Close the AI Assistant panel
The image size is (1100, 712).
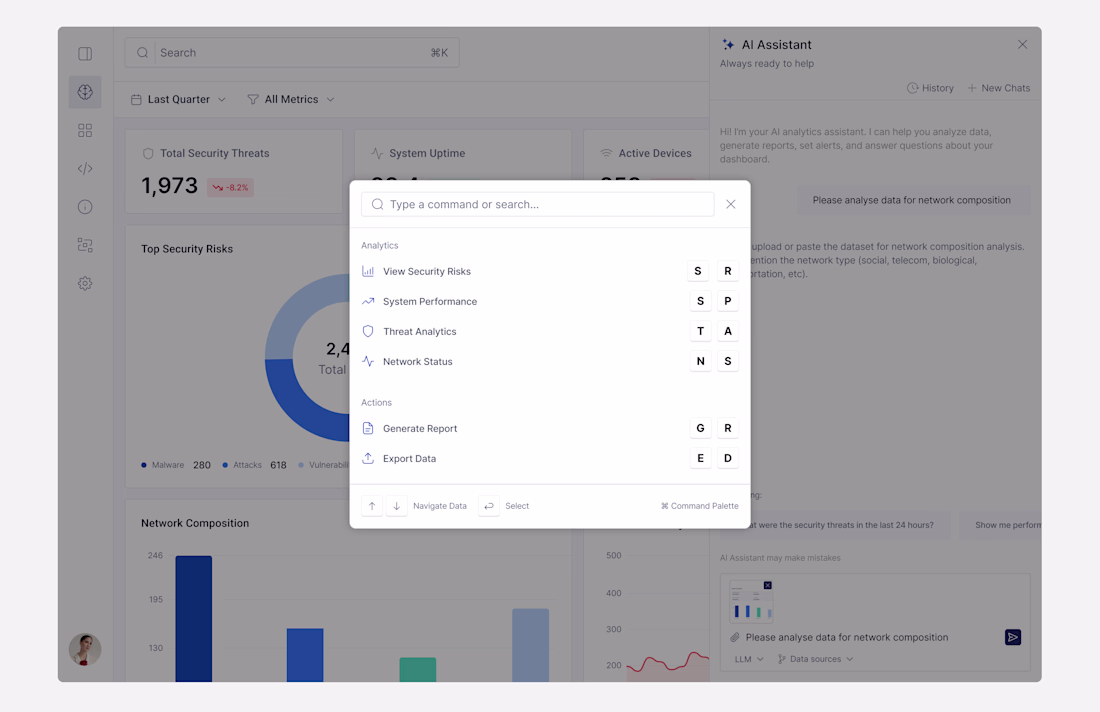tap(1022, 44)
